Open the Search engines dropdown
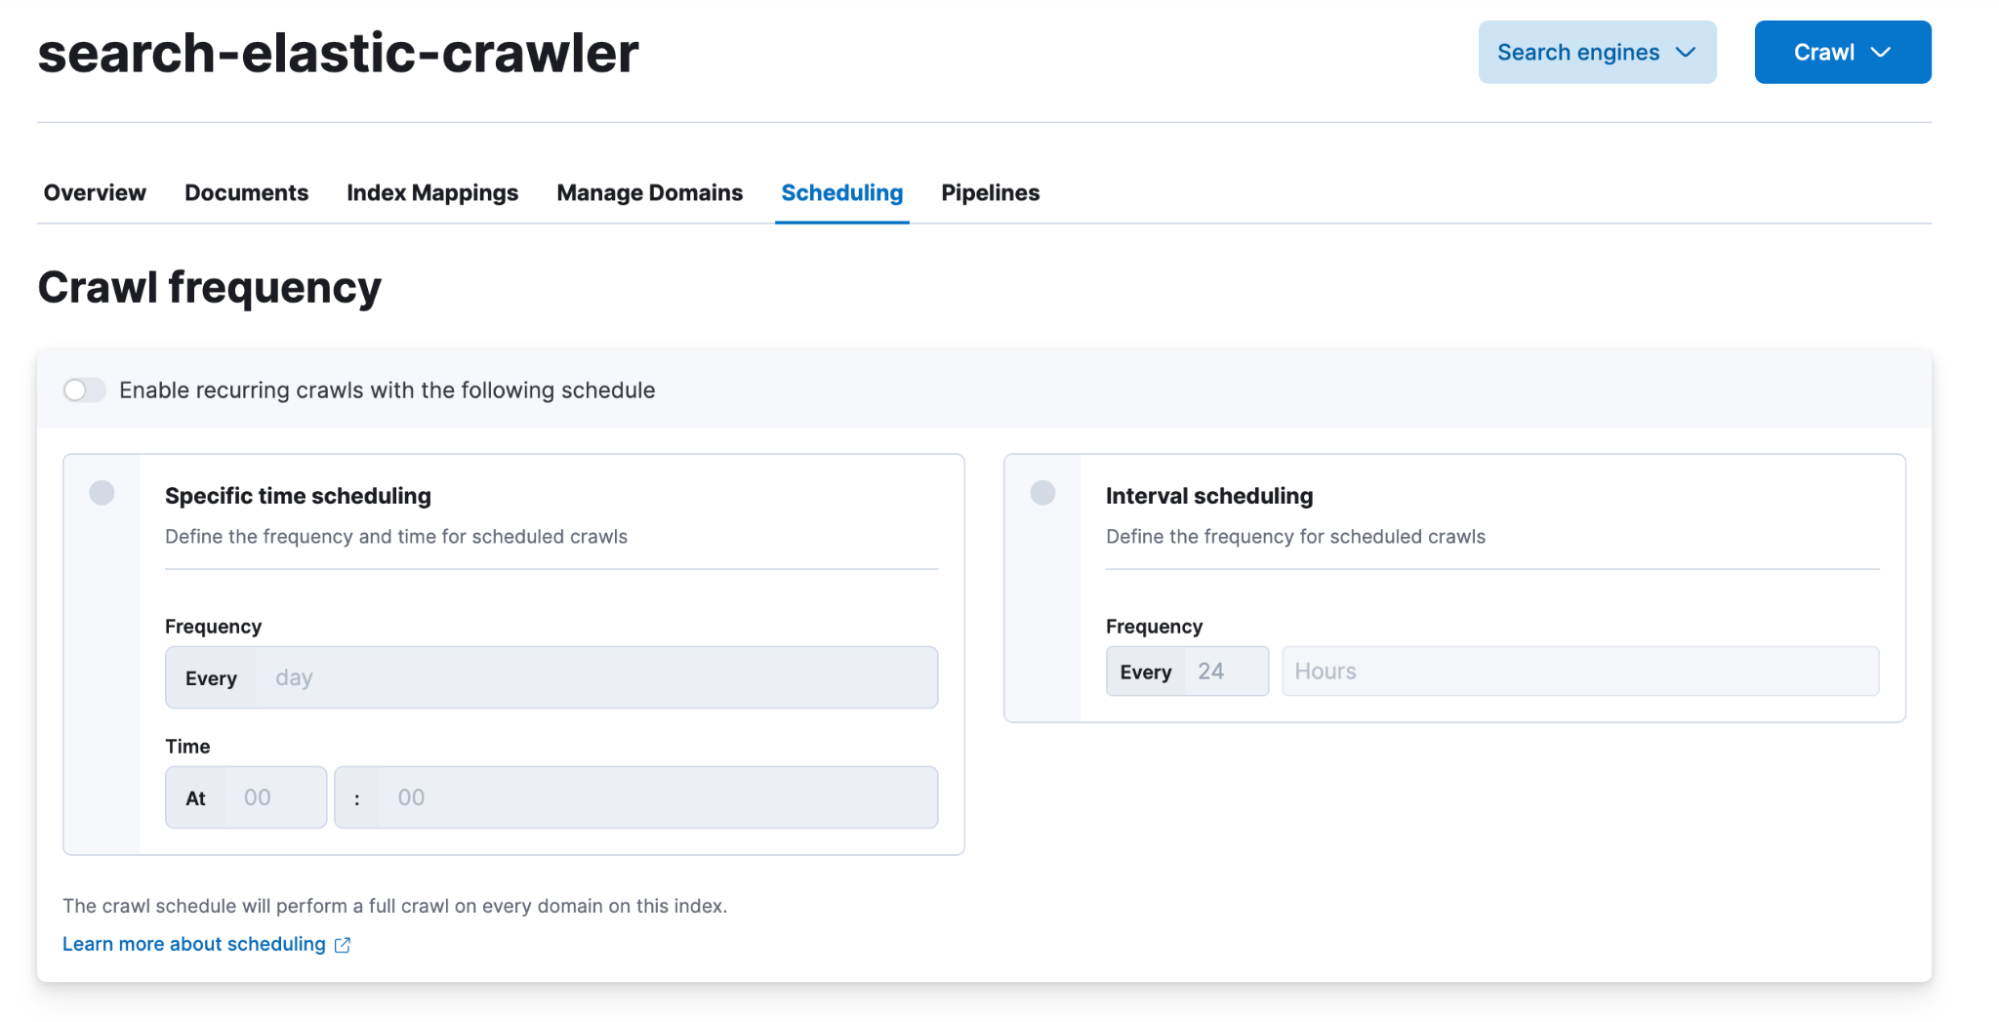Image resolution: width=1999 pixels, height=1022 pixels. (x=1597, y=52)
